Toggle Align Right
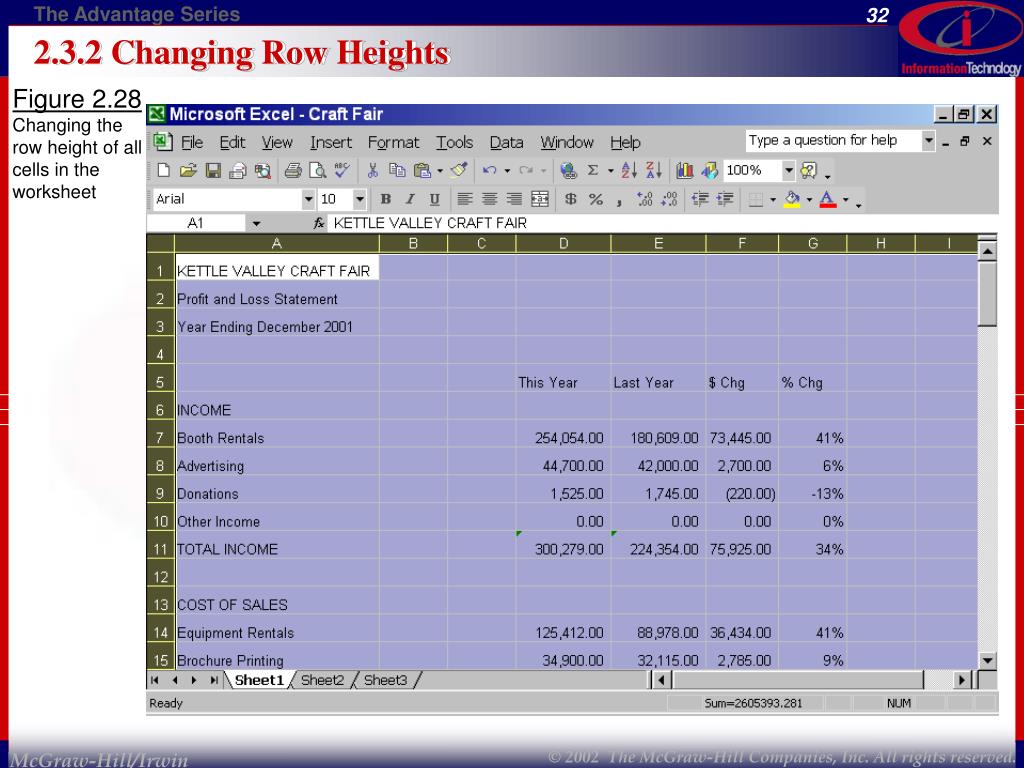 pyautogui.click(x=514, y=199)
